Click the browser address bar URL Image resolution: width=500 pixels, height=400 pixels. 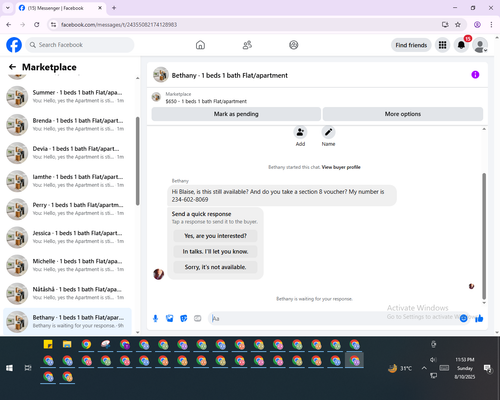119,25
